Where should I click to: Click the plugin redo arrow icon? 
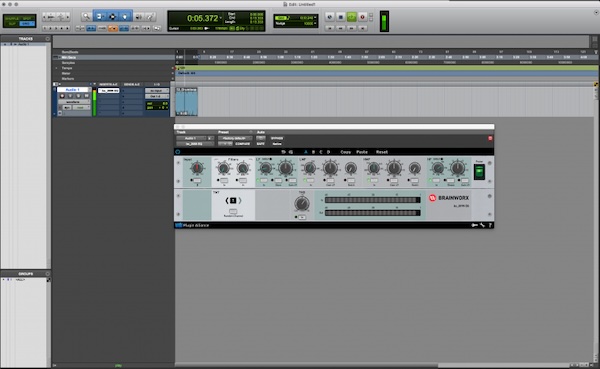pyautogui.click(x=291, y=152)
